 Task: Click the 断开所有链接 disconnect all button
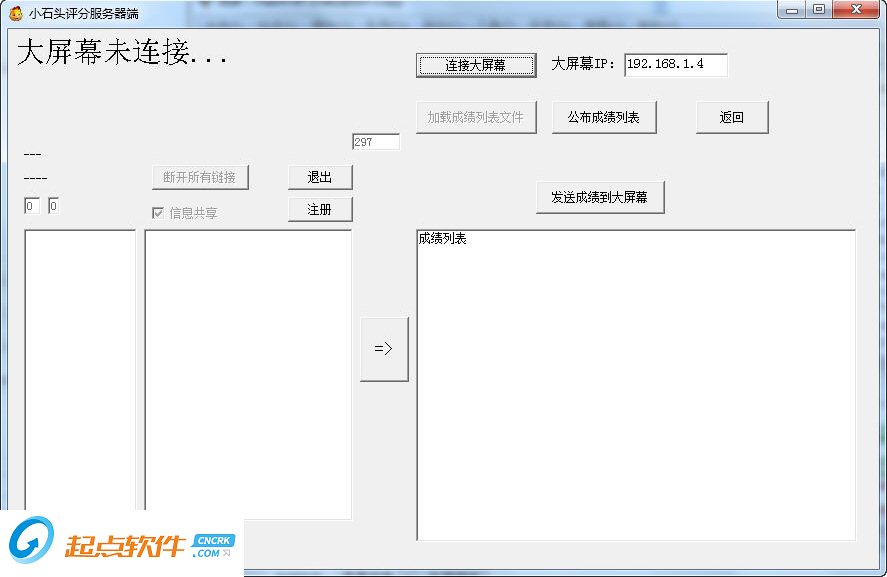(x=198, y=177)
